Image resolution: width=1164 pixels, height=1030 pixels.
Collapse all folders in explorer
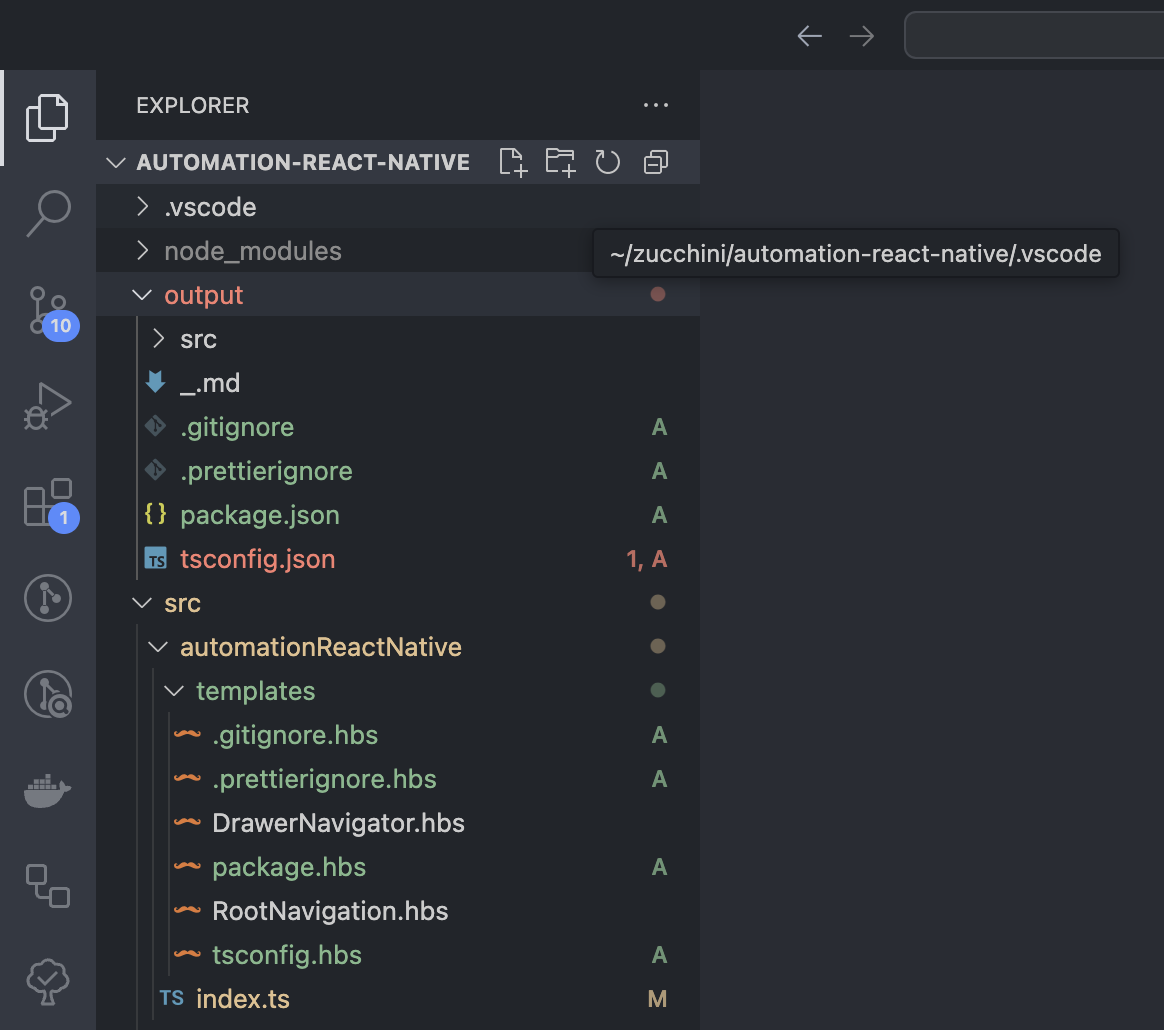(x=656, y=162)
